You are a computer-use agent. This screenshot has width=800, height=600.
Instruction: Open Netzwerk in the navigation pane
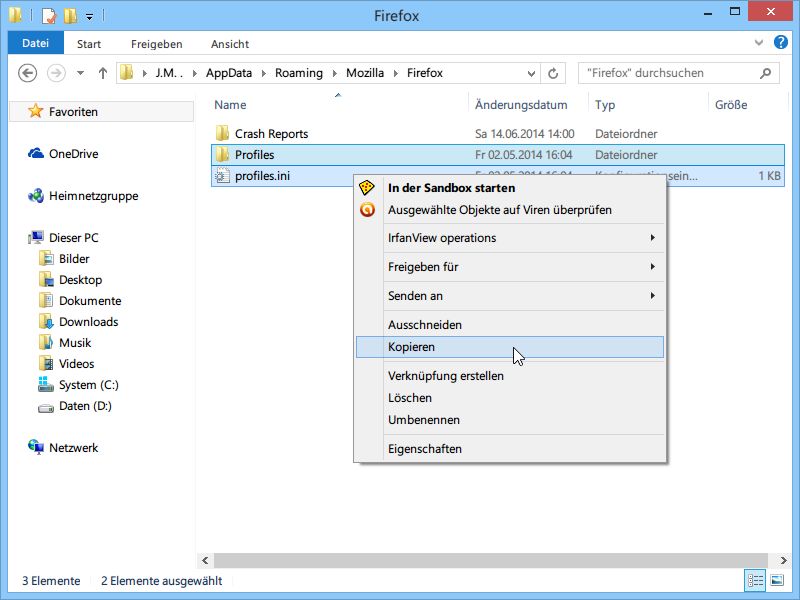pyautogui.click(x=73, y=447)
